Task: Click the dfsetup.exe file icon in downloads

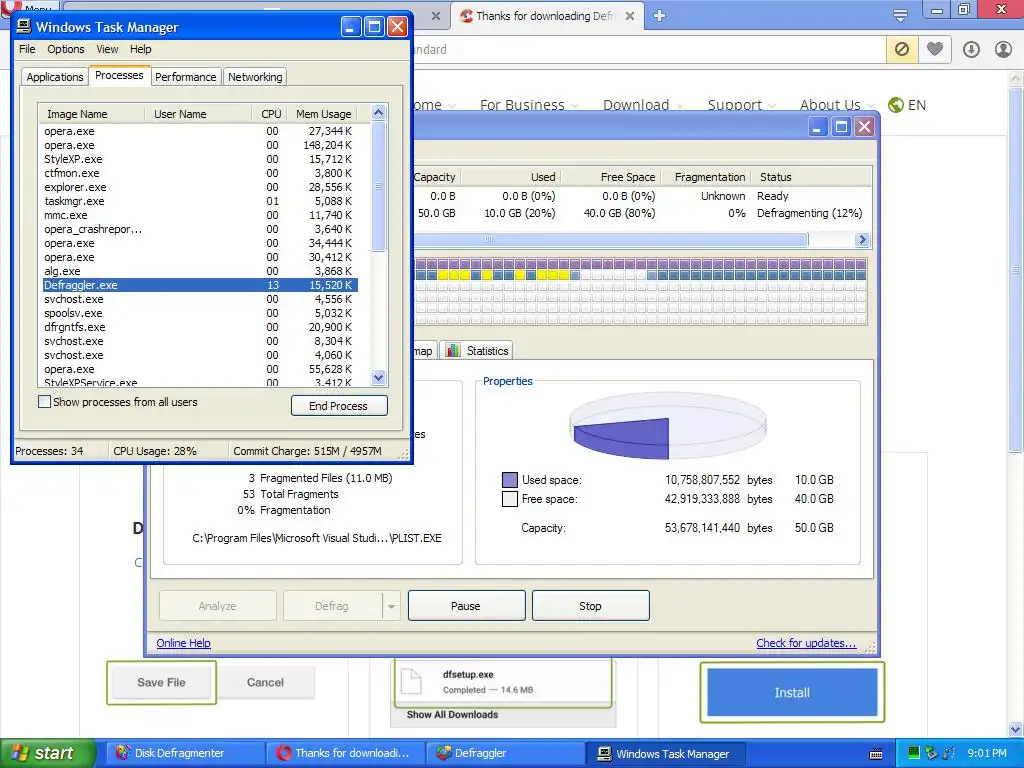Action: click(x=411, y=681)
